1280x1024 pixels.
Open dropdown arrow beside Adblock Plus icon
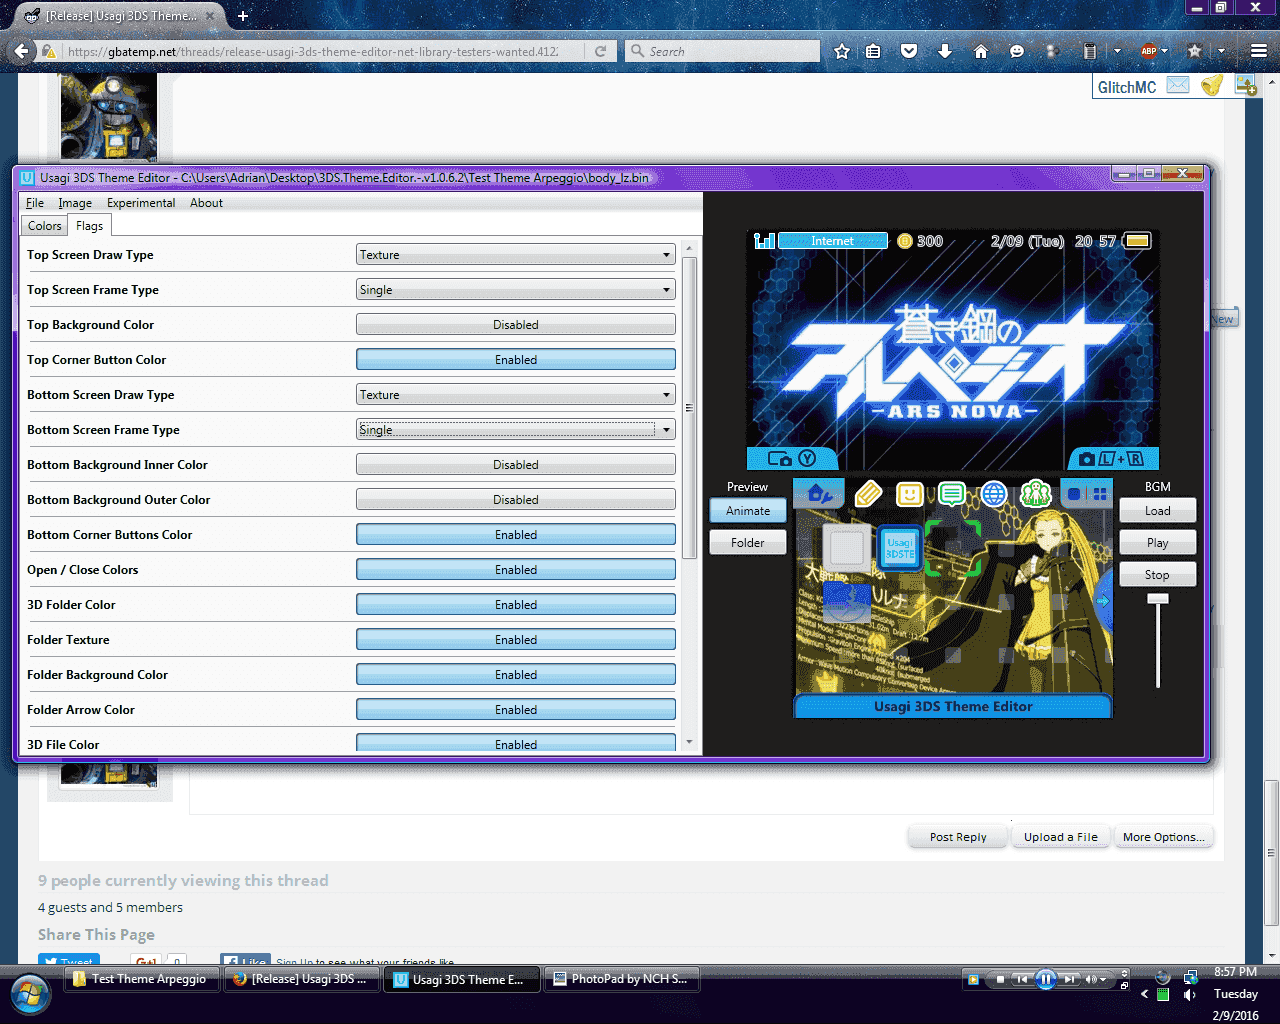[1165, 51]
